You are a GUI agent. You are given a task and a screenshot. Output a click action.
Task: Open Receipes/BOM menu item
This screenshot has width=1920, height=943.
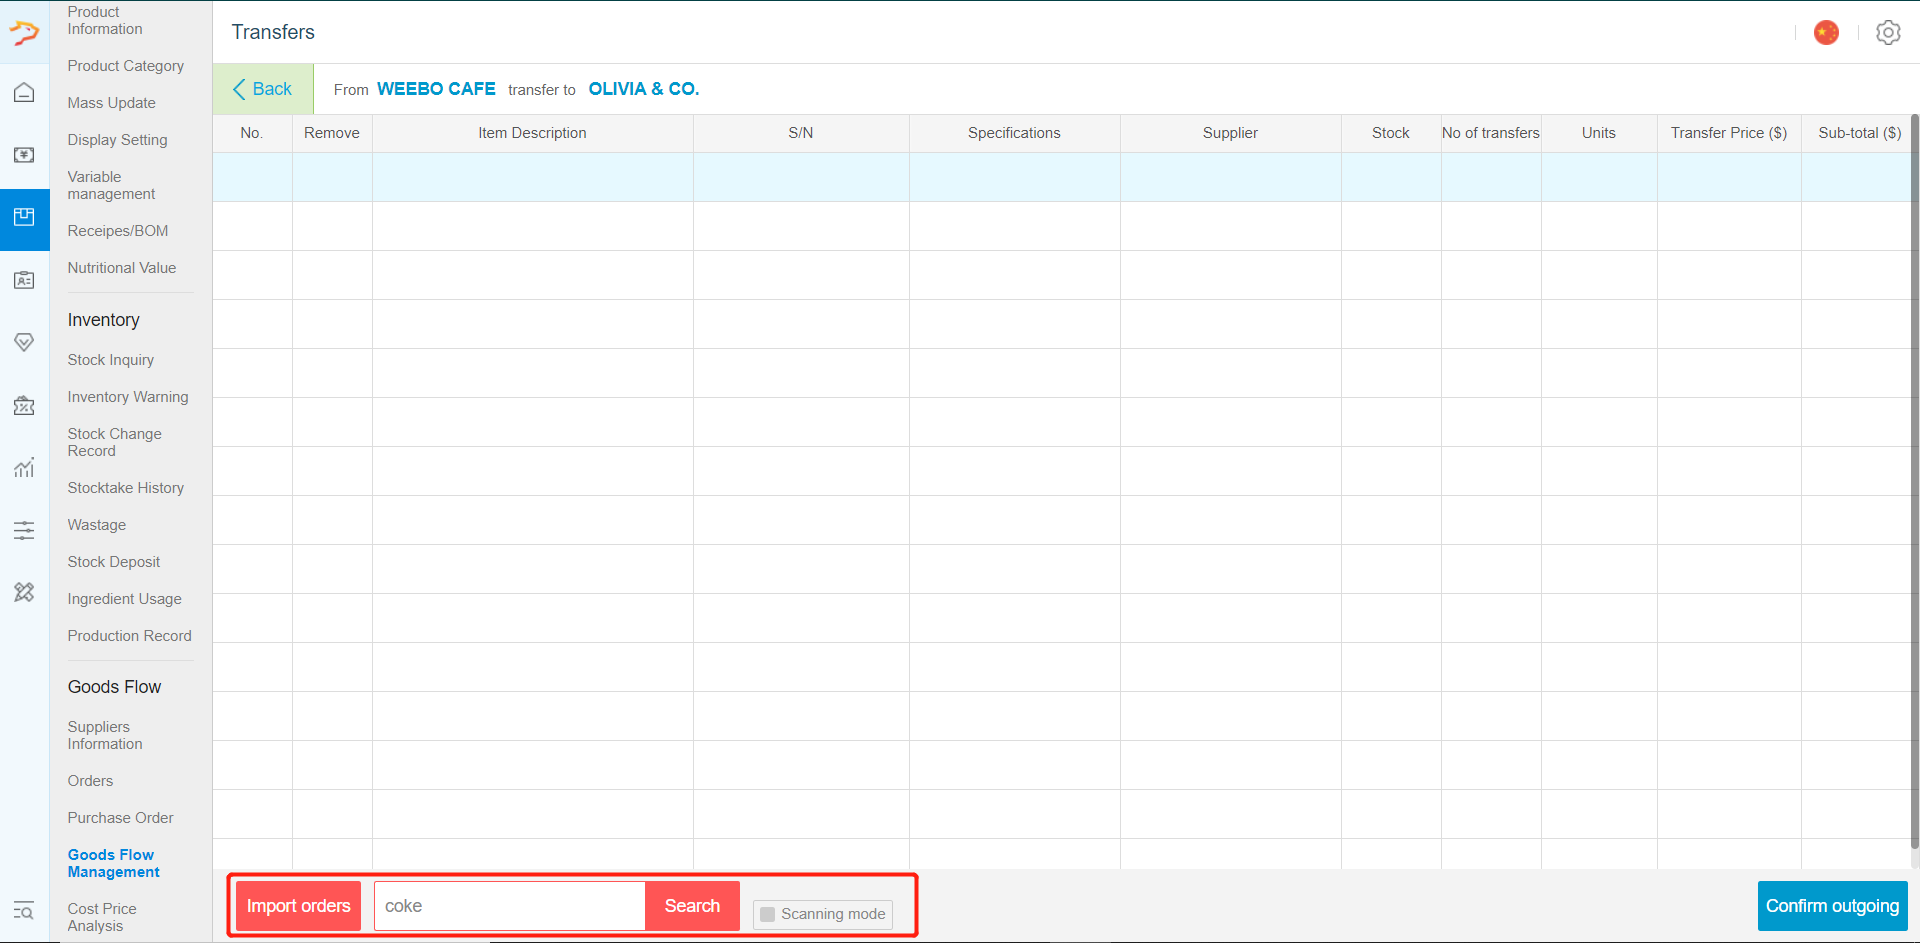(x=118, y=231)
